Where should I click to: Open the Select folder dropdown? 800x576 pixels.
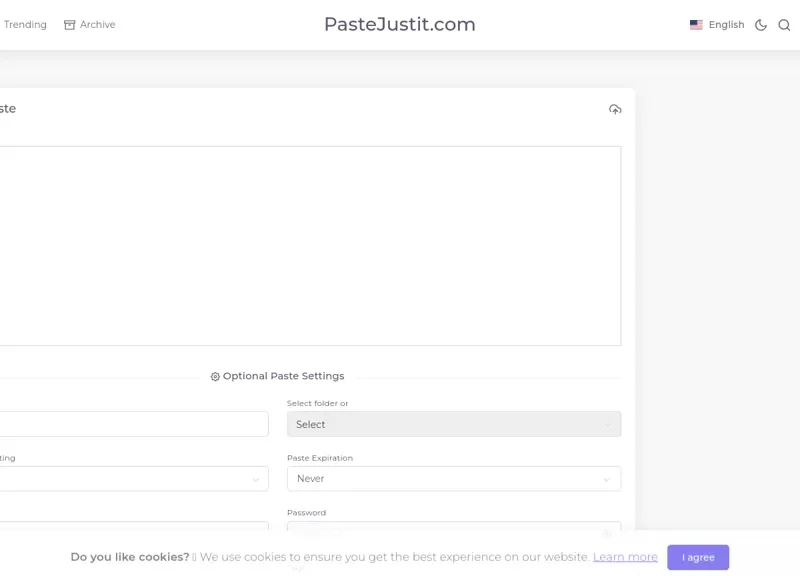click(452, 424)
